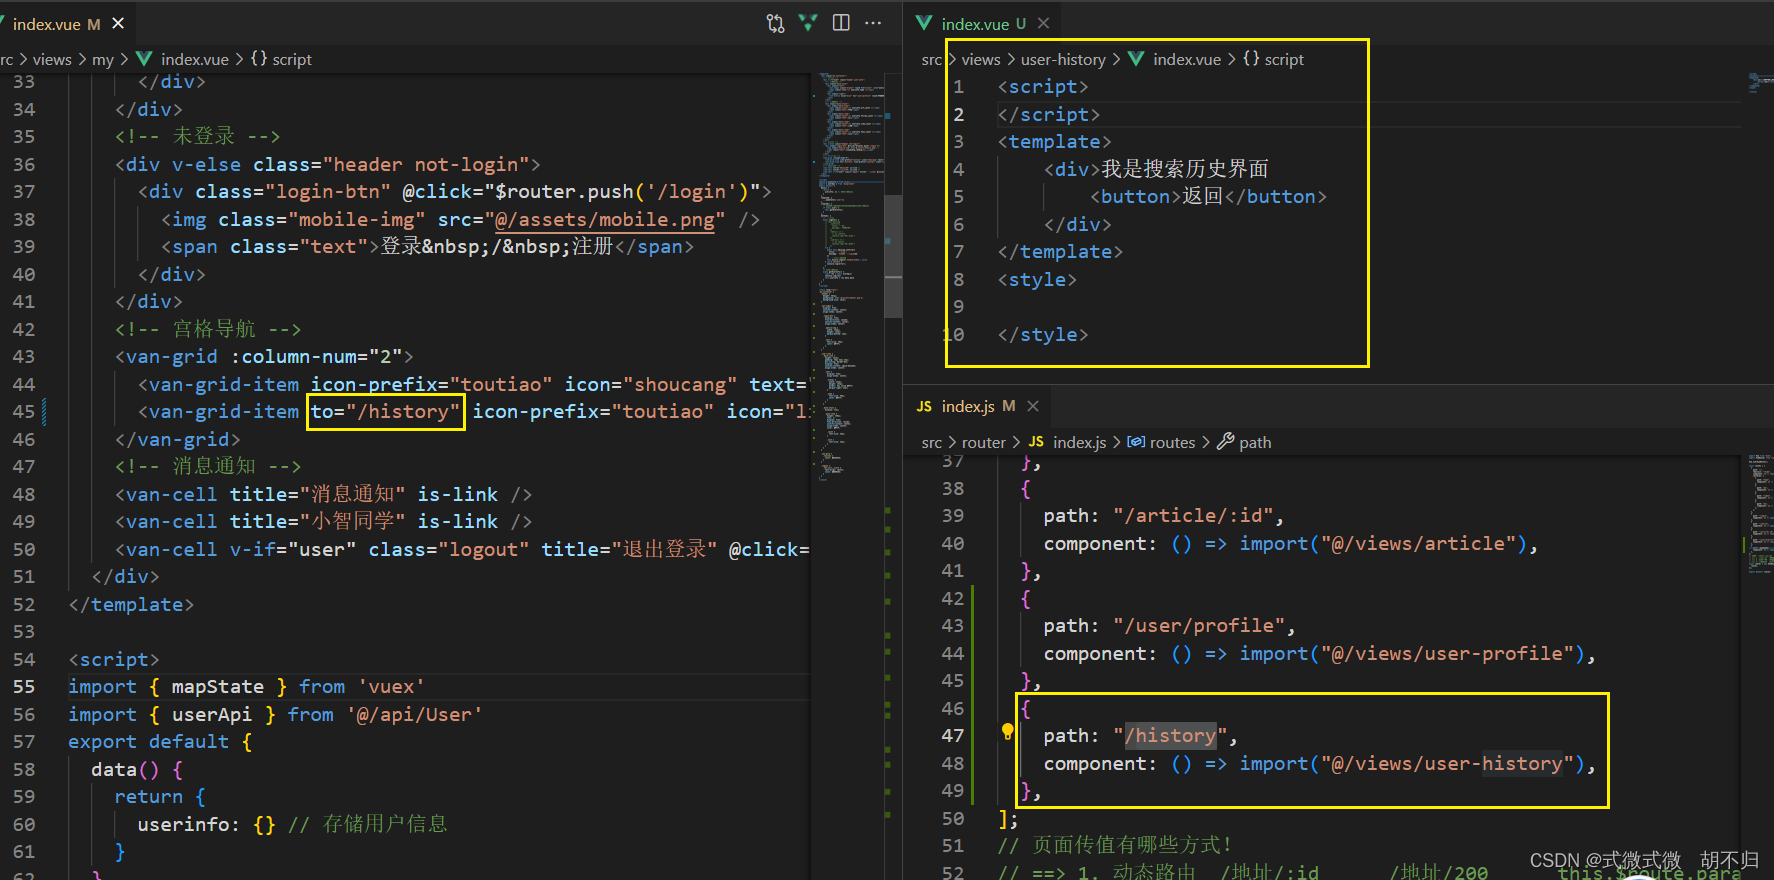This screenshot has height=880, width=1774.
Task: Click the Split Editor Right icon
Action: tap(841, 23)
